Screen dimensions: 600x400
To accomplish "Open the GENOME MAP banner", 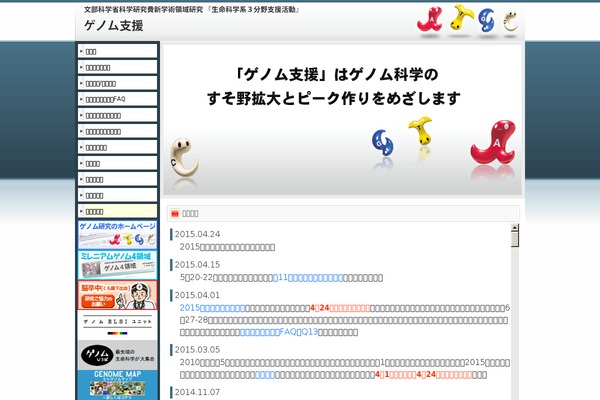I will coord(117,385).
